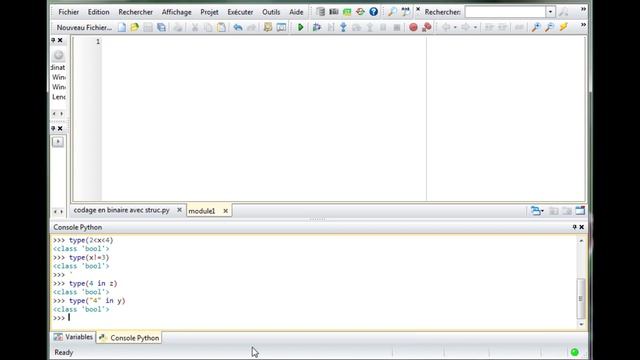This screenshot has width=640, height=360.
Task: Click the Print icon in toolbar
Action: pyautogui.click(x=178, y=27)
